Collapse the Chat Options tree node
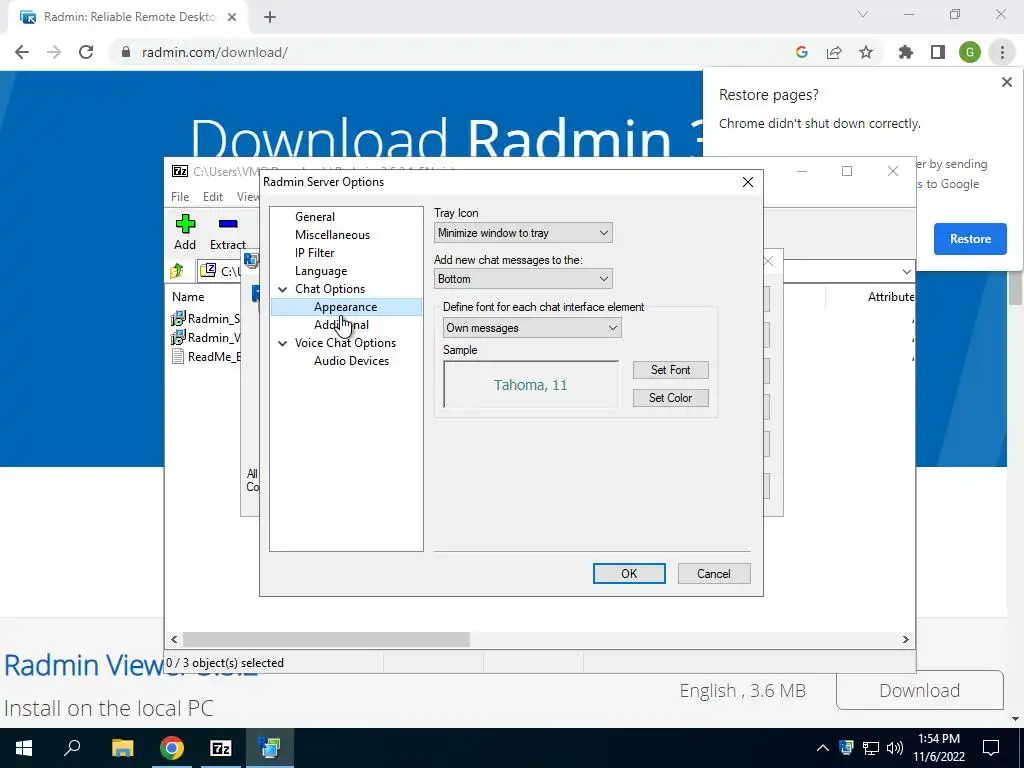This screenshot has width=1024, height=768. pos(283,289)
